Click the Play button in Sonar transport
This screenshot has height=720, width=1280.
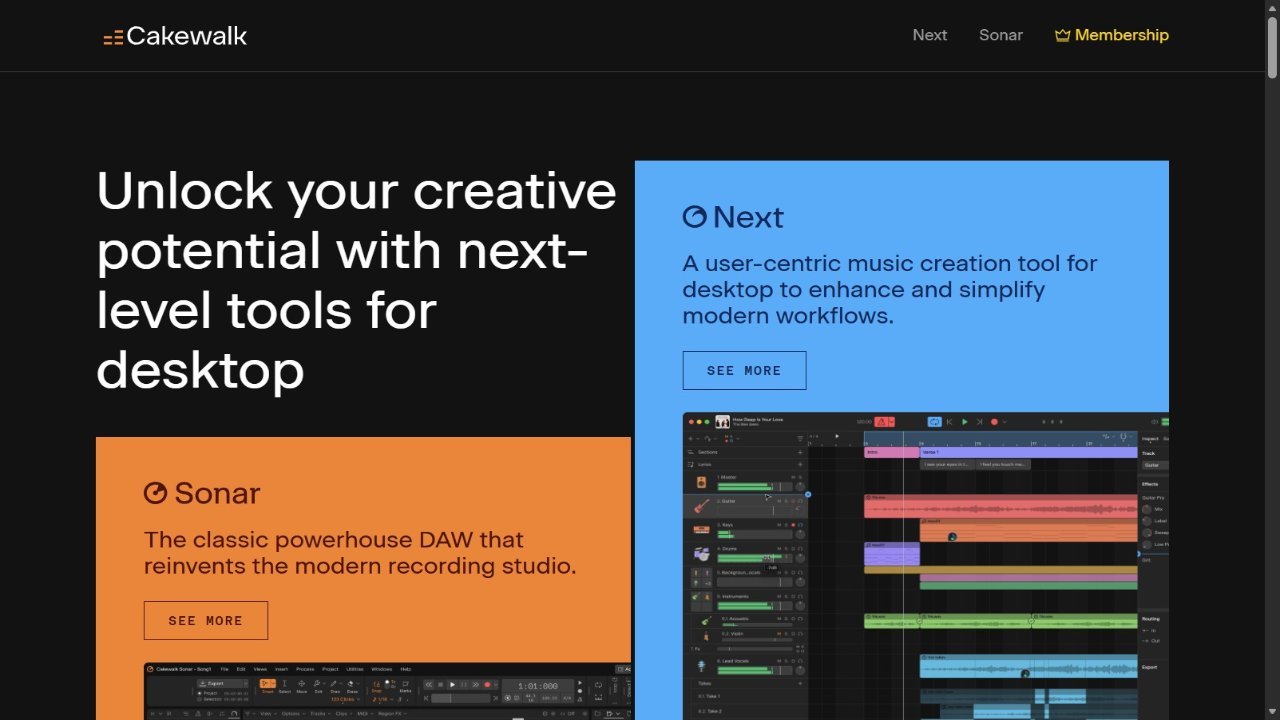(452, 685)
